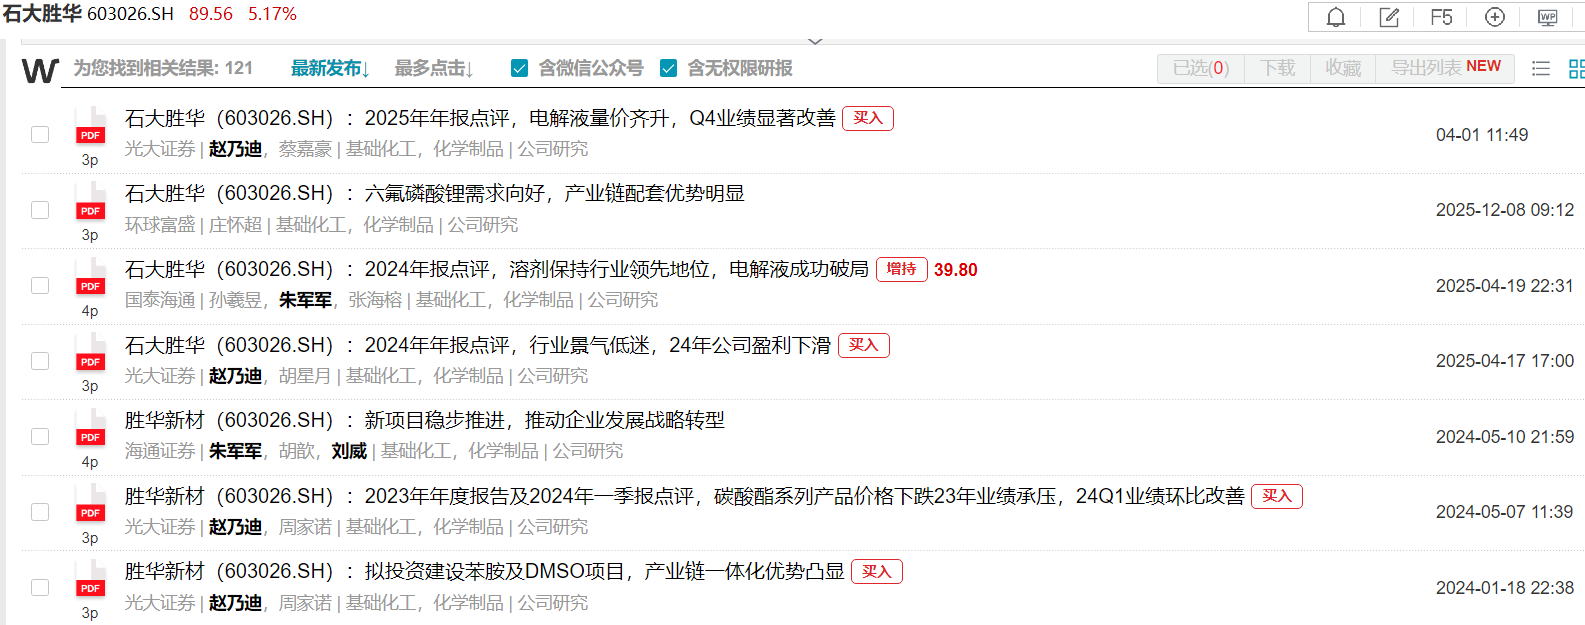
Task: Select checkbox for 2025年年报点评 row
Action: [x=40, y=134]
